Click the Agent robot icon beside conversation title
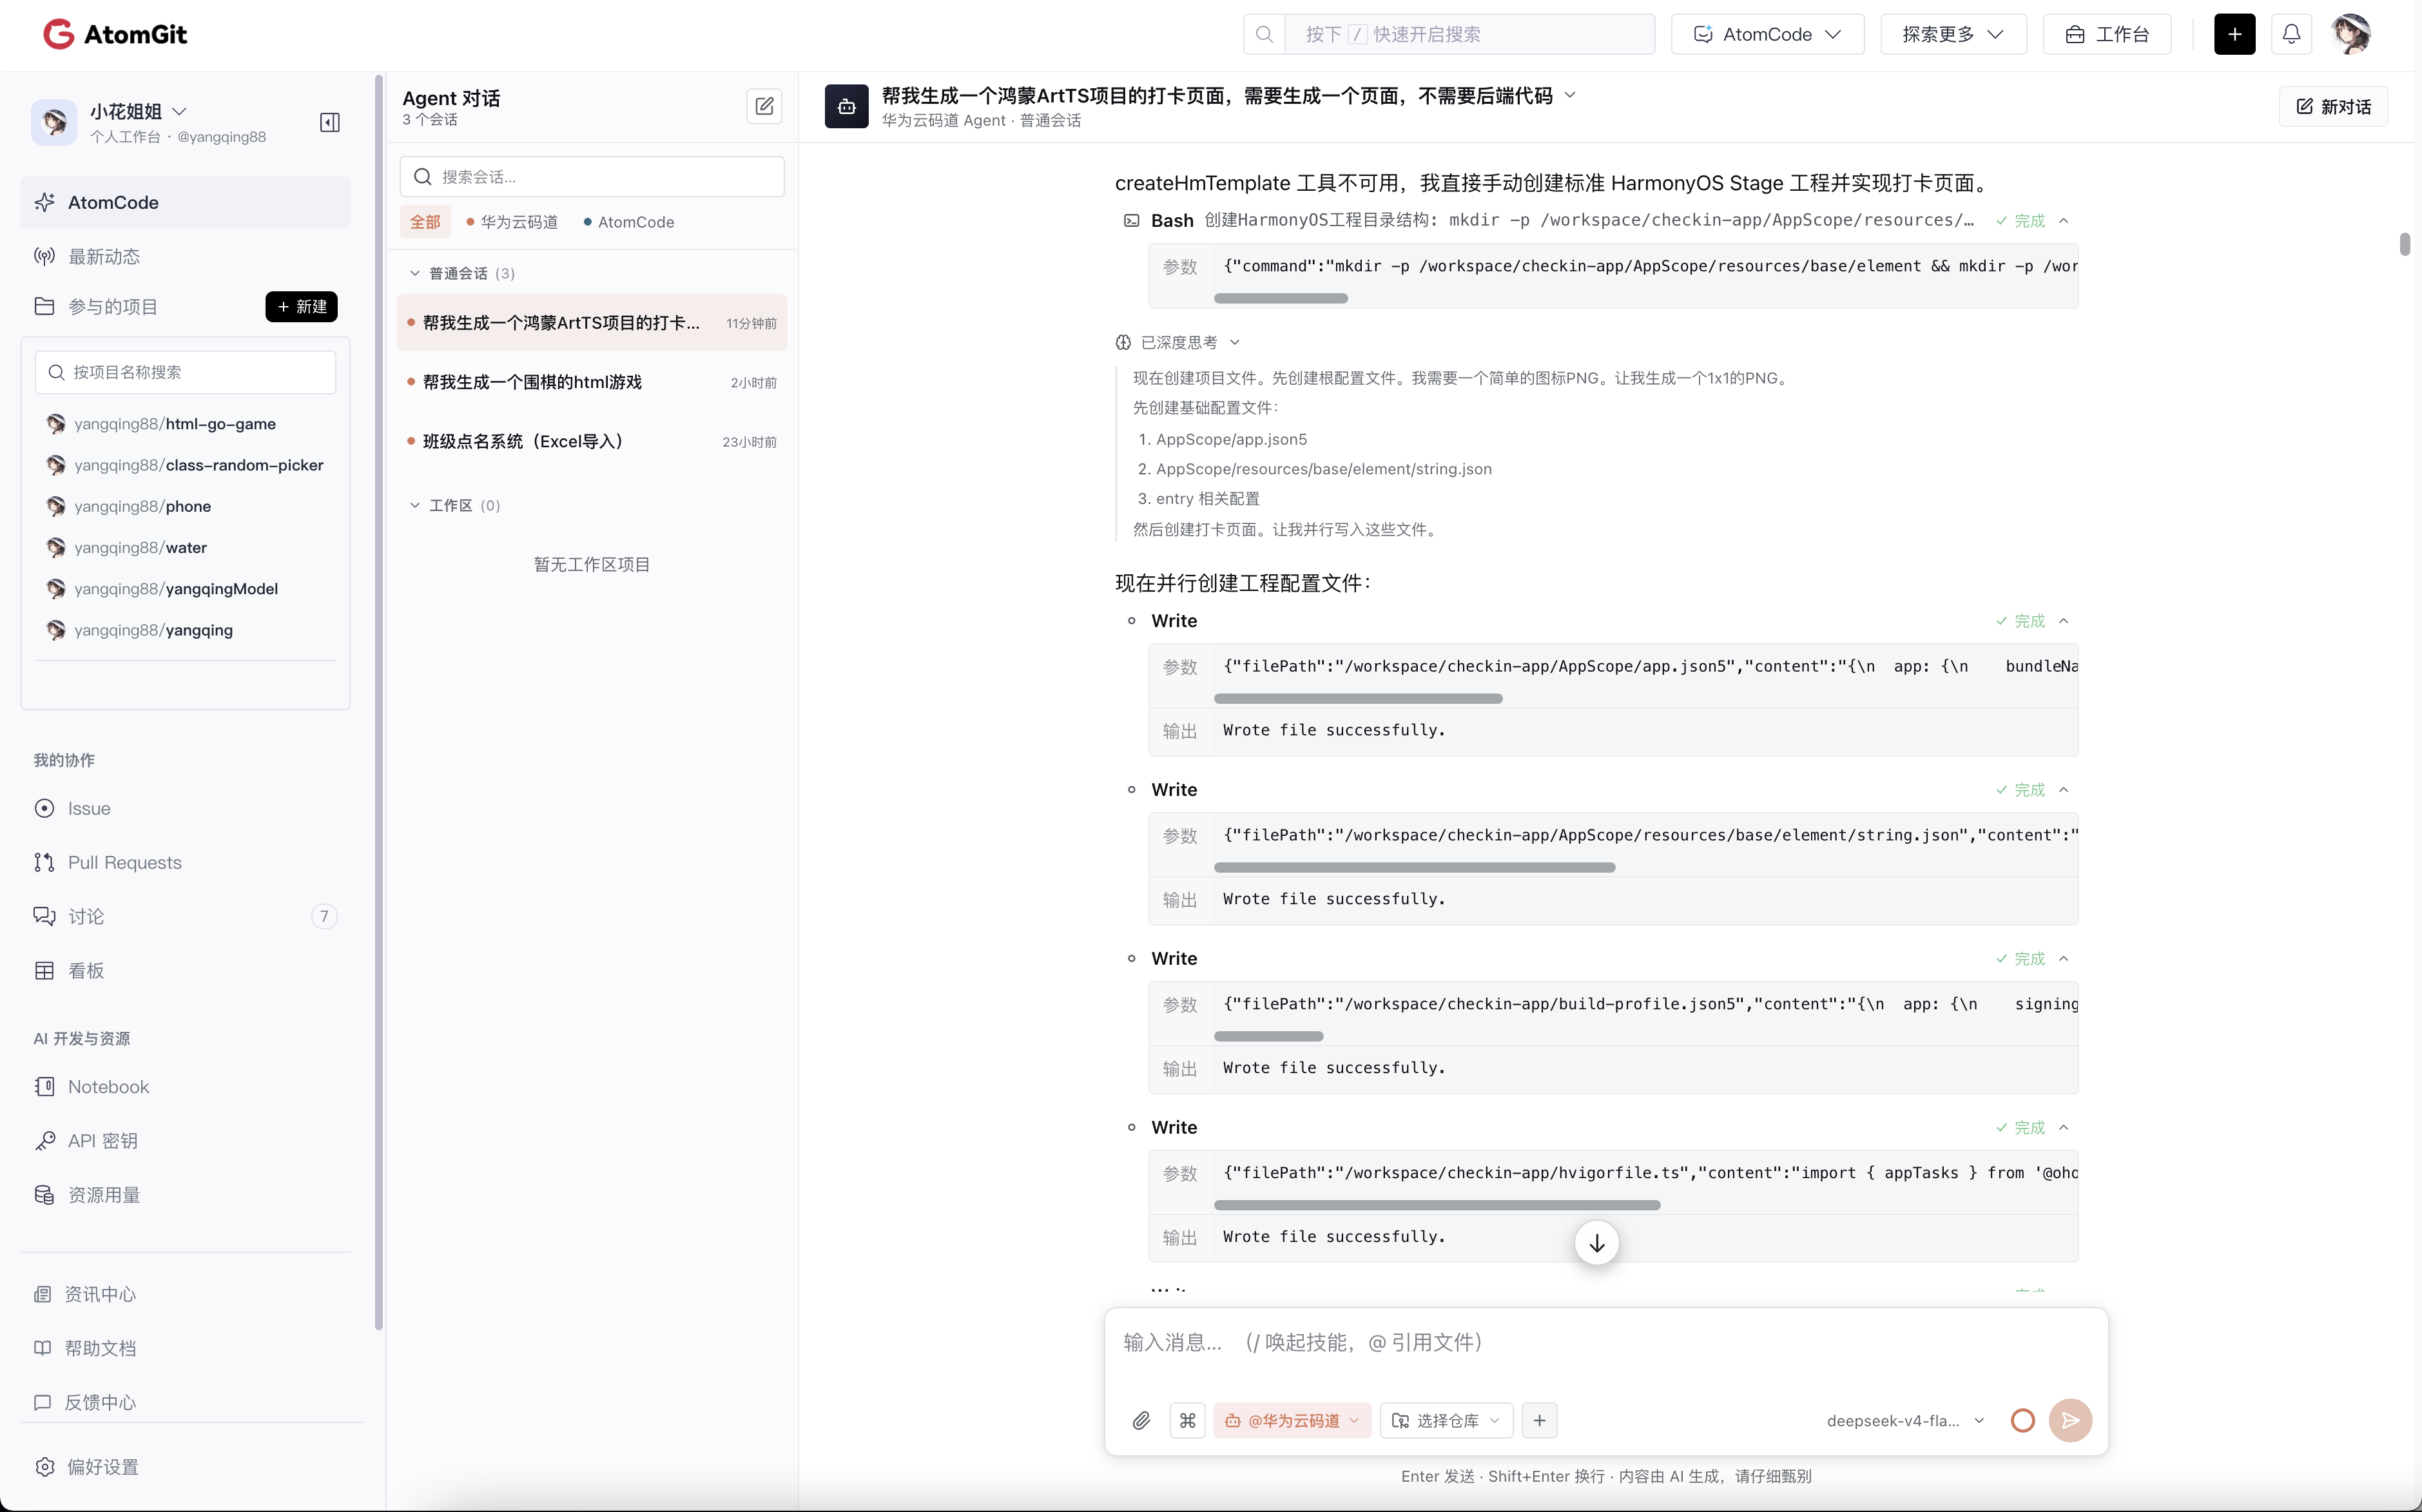 point(846,106)
